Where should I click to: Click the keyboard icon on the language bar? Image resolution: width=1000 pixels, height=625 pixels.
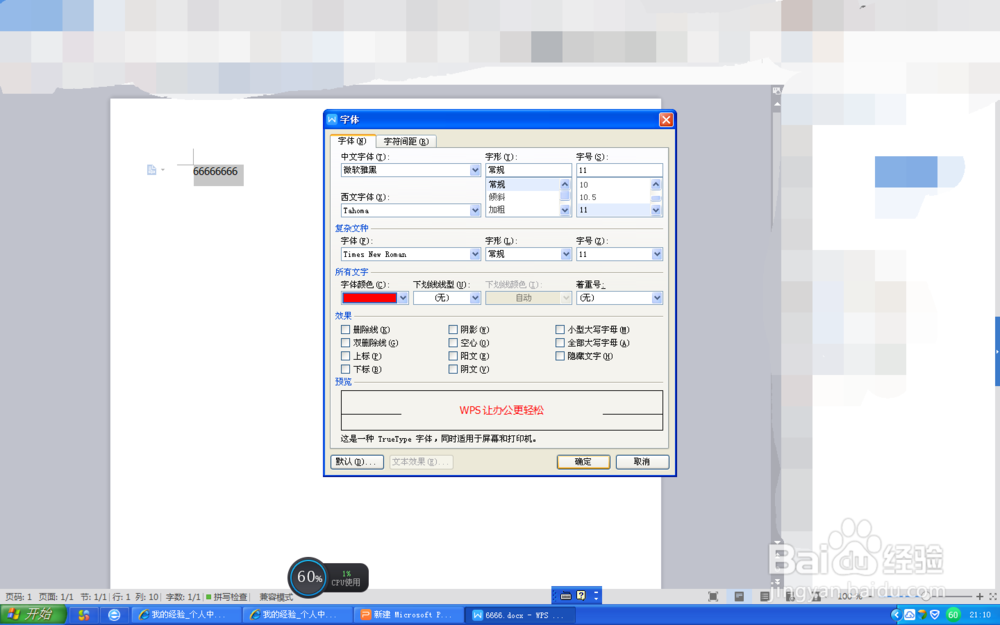coord(566,596)
